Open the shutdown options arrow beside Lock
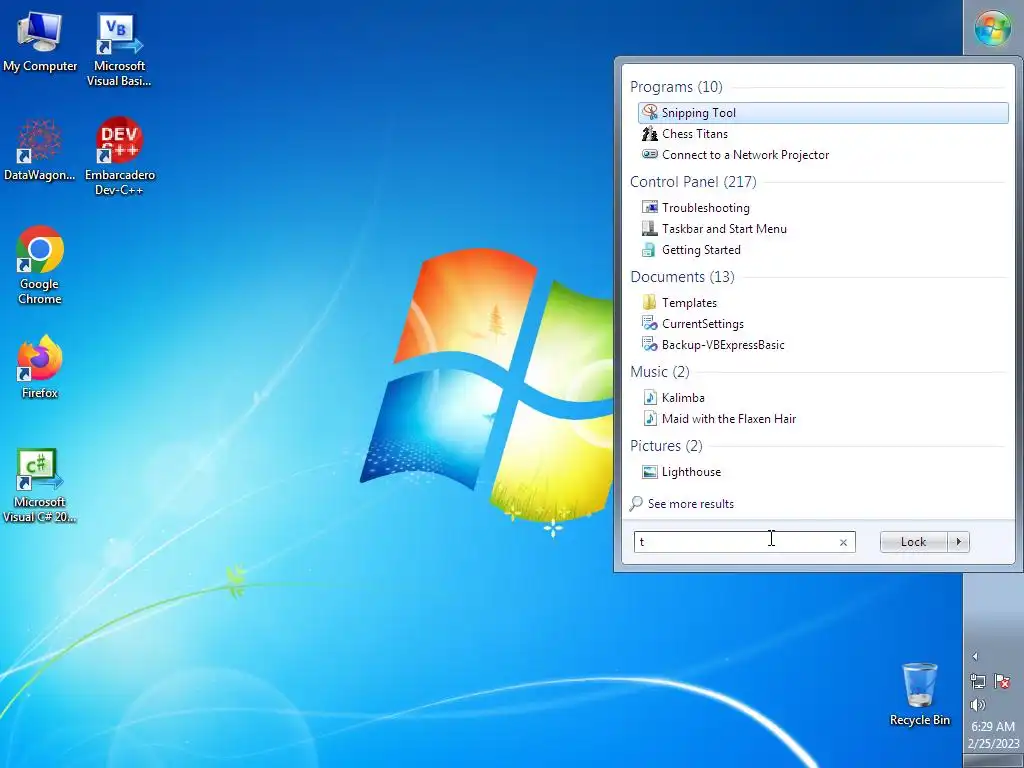 958,541
